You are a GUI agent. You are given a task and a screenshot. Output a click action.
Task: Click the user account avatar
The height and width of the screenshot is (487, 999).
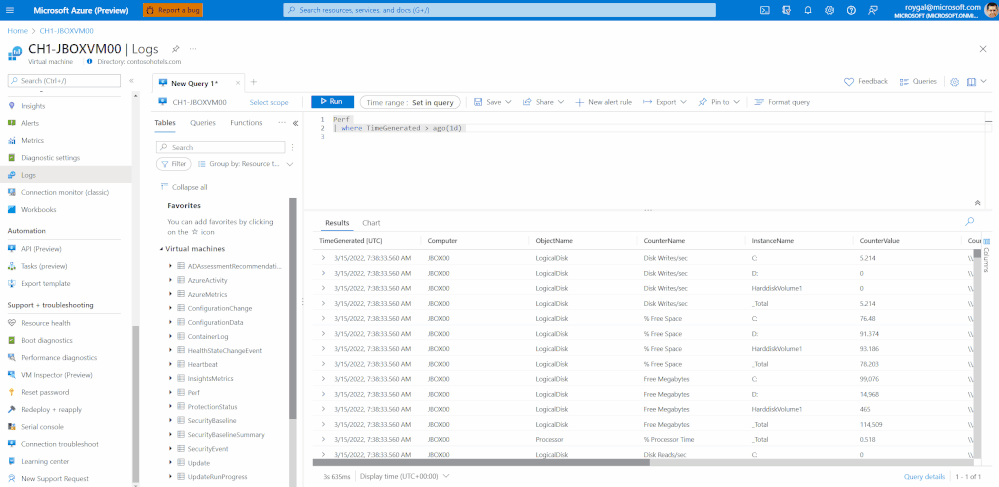991,10
